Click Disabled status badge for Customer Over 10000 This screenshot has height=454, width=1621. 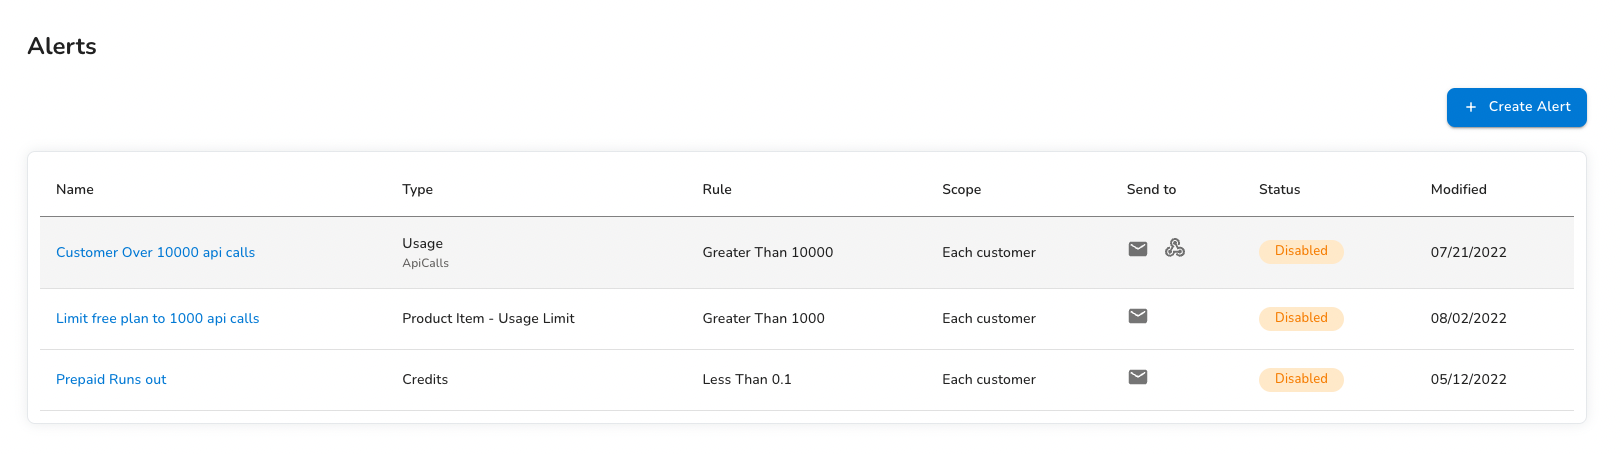coord(1301,251)
